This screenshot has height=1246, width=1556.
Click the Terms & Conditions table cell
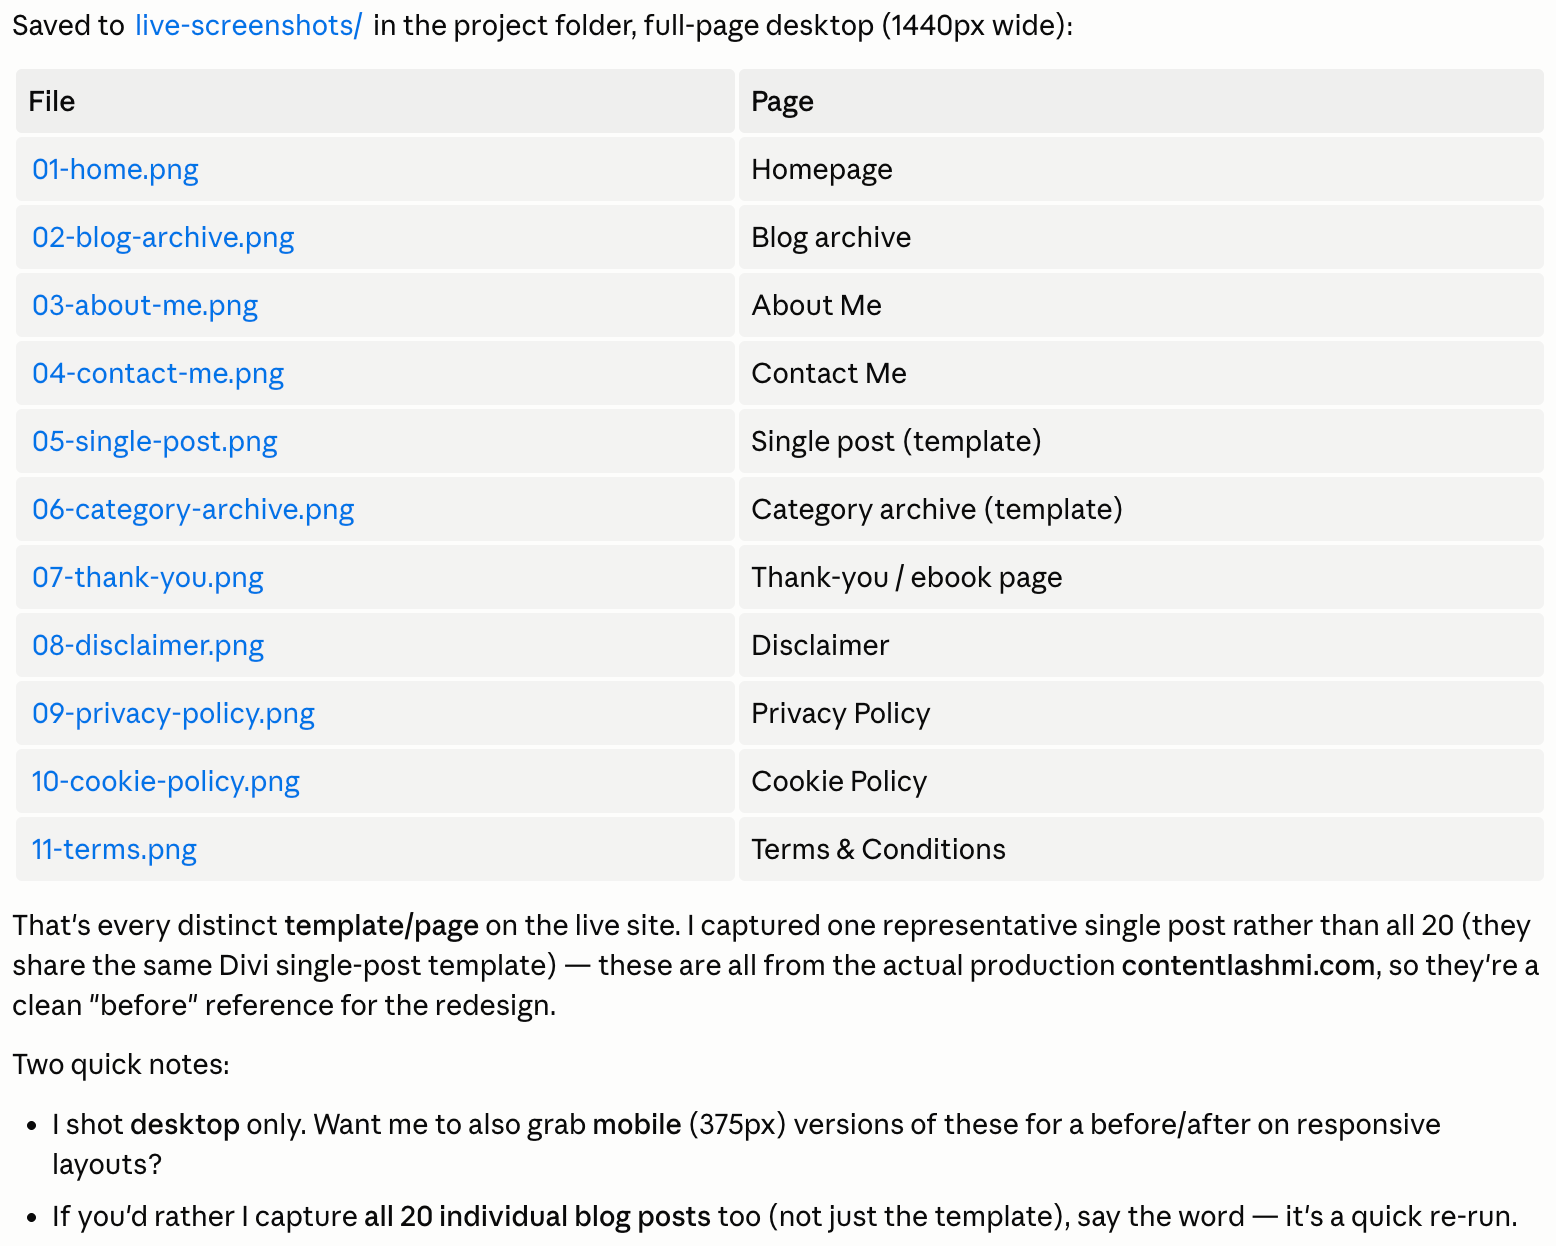1141,849
